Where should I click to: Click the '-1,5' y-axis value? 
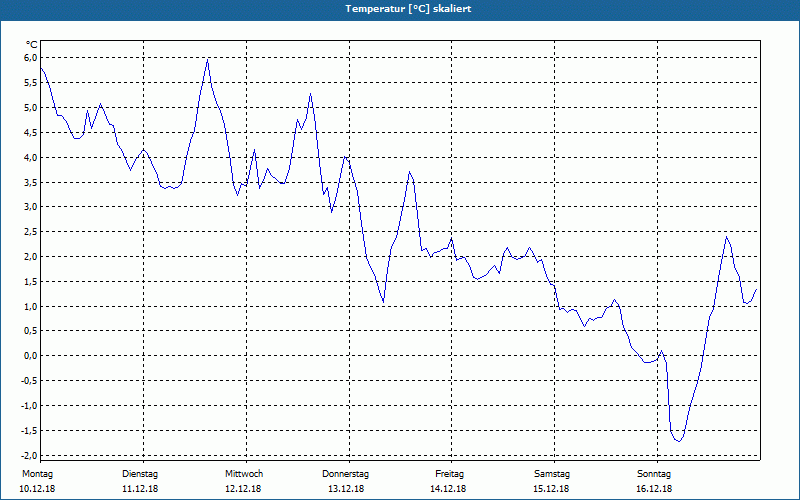[30, 431]
